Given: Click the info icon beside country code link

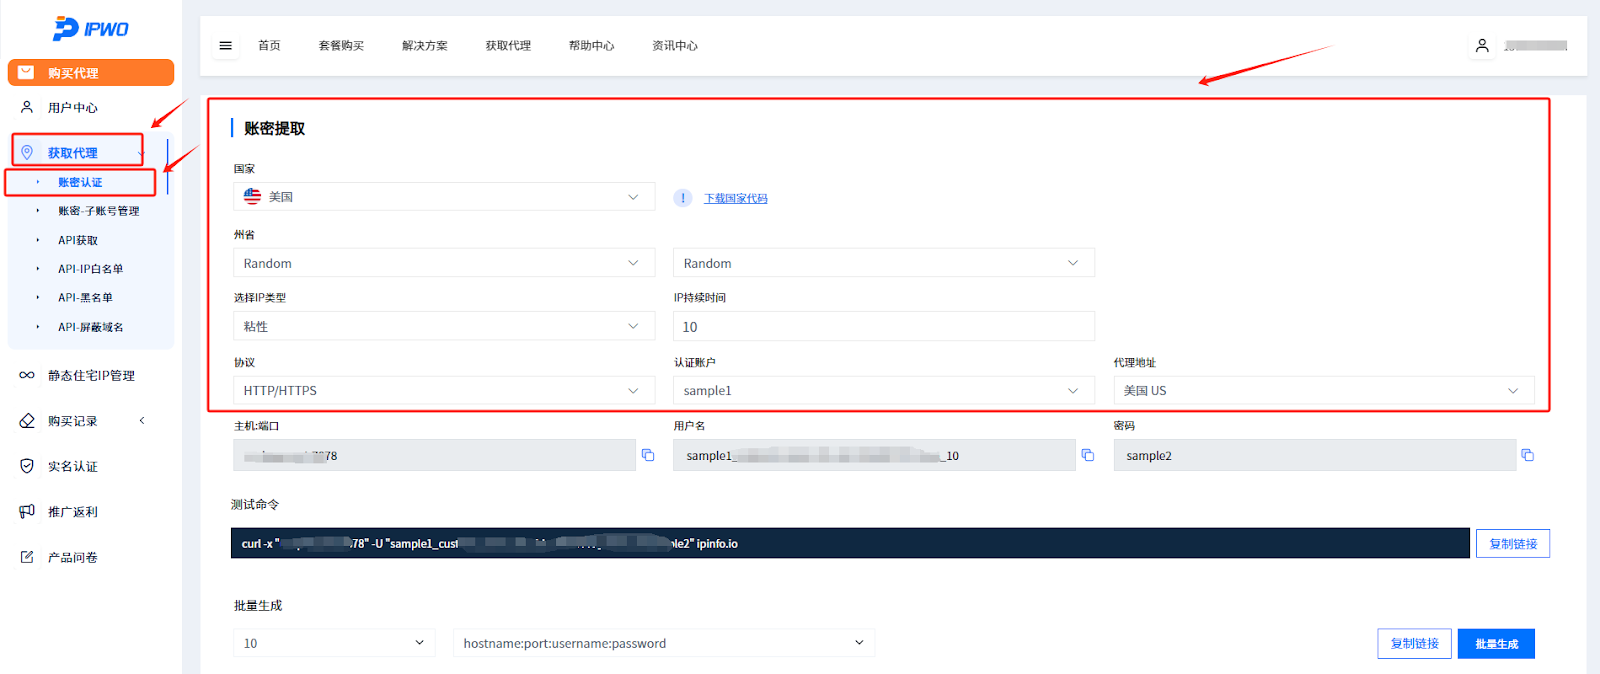Looking at the screenshot, I should pos(683,198).
